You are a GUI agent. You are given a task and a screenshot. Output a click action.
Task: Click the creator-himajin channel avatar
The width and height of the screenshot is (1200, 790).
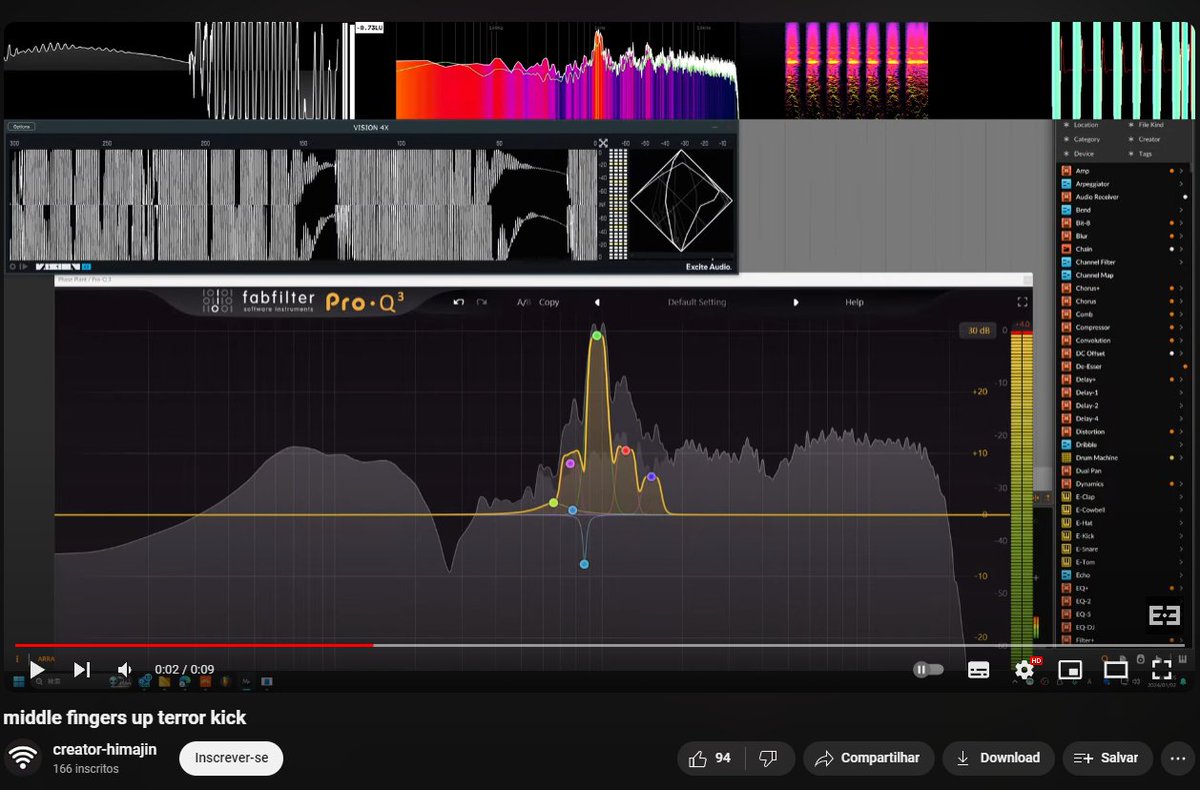point(23,758)
